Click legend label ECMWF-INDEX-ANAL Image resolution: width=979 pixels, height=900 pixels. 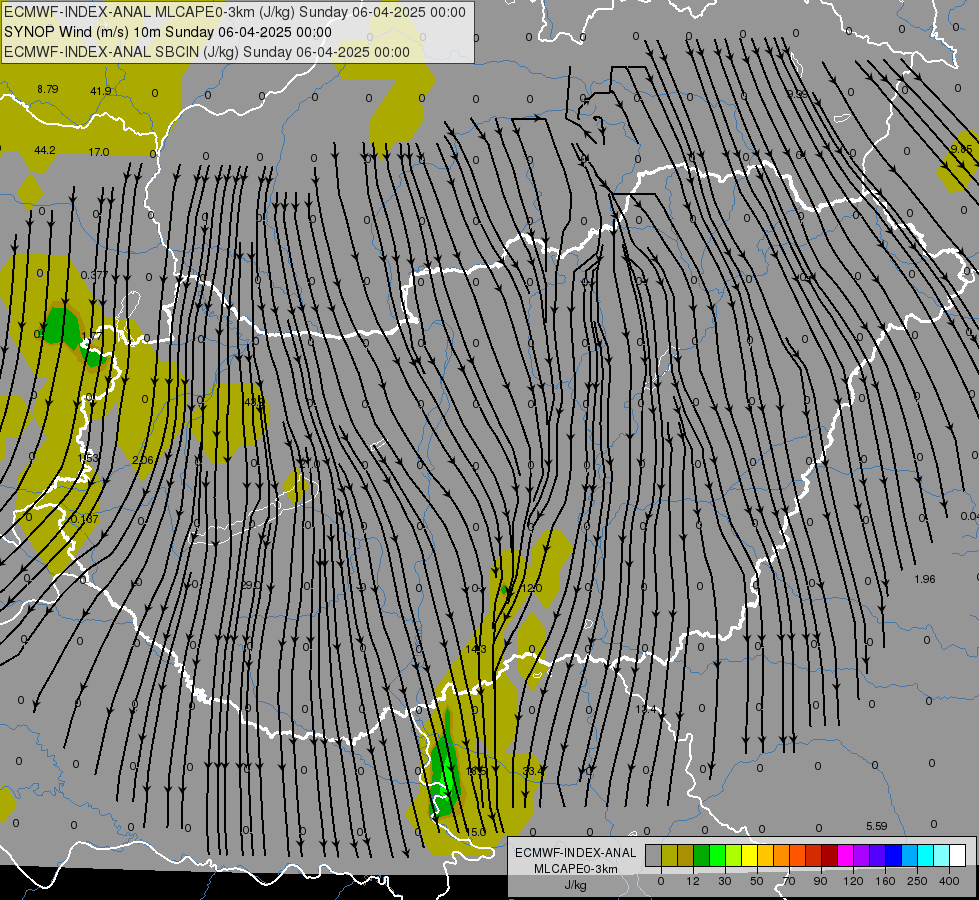tap(576, 853)
